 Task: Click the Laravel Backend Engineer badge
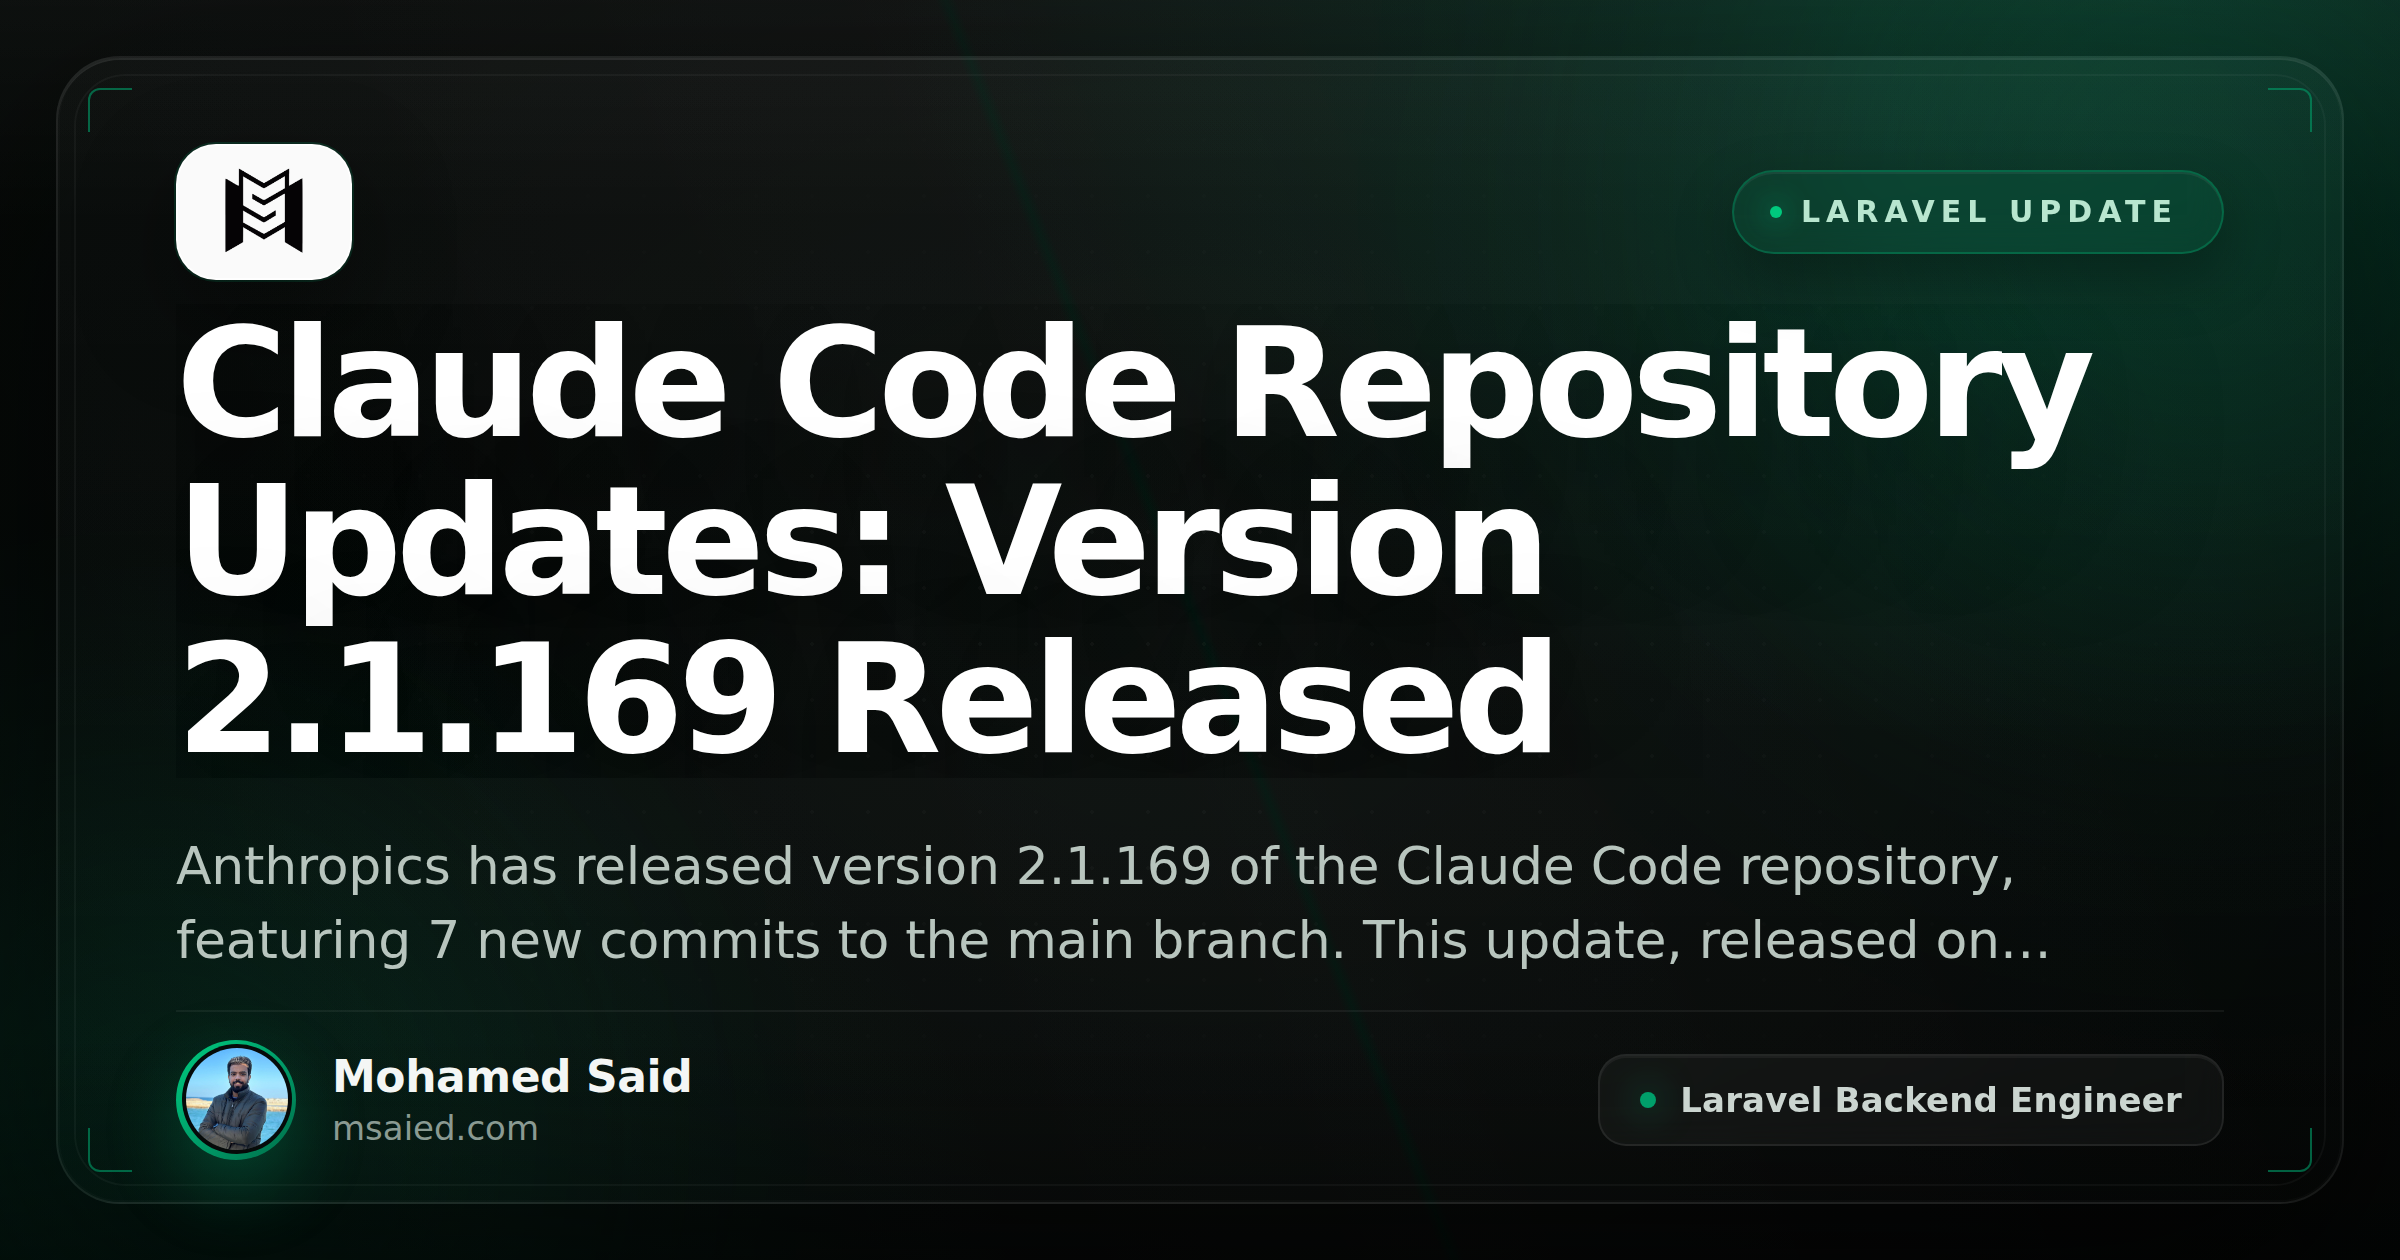click(x=1910, y=1100)
